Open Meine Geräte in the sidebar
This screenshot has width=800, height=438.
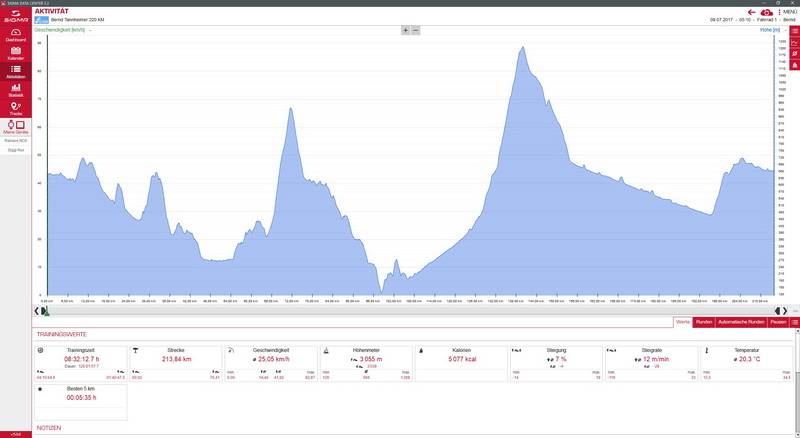point(16,128)
